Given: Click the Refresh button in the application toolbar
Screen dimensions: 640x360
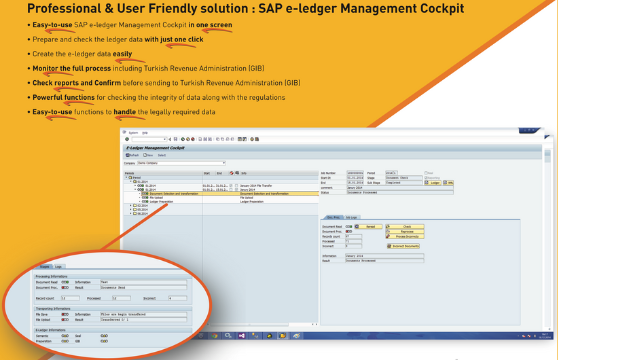Looking at the screenshot, I should 132,155.
